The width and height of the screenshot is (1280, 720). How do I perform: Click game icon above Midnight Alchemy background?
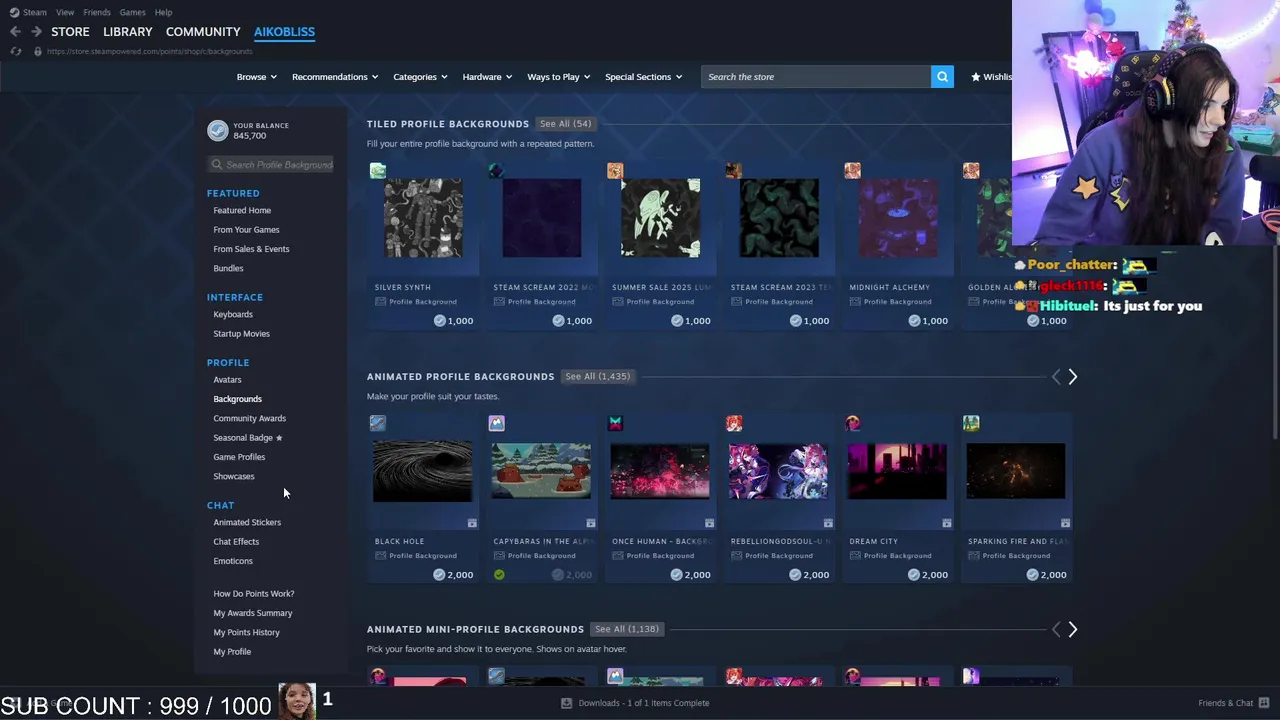point(852,171)
